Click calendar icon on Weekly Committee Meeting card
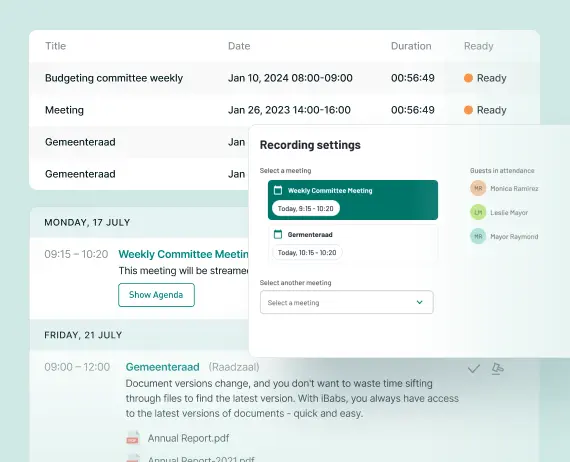 278,190
